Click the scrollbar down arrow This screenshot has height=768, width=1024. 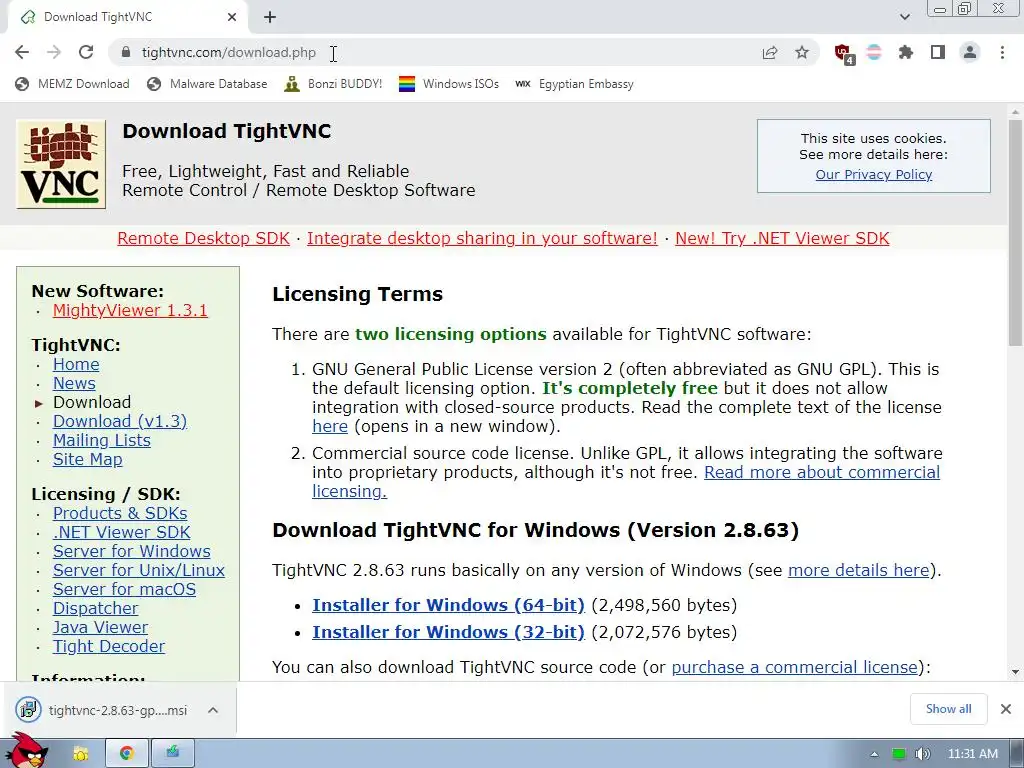point(1015,671)
